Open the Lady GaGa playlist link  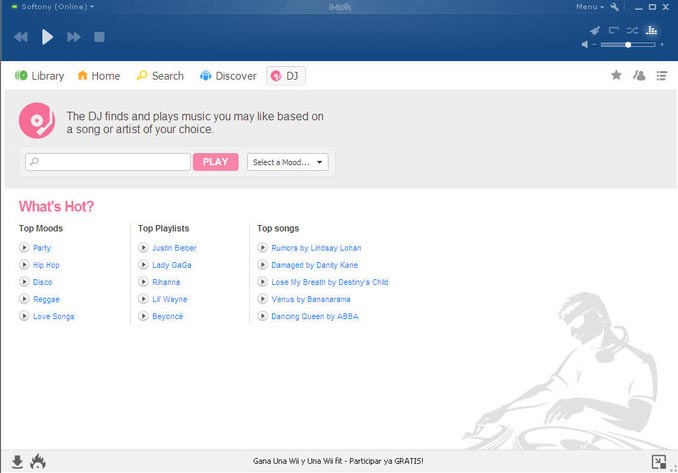pyautogui.click(x=172, y=265)
